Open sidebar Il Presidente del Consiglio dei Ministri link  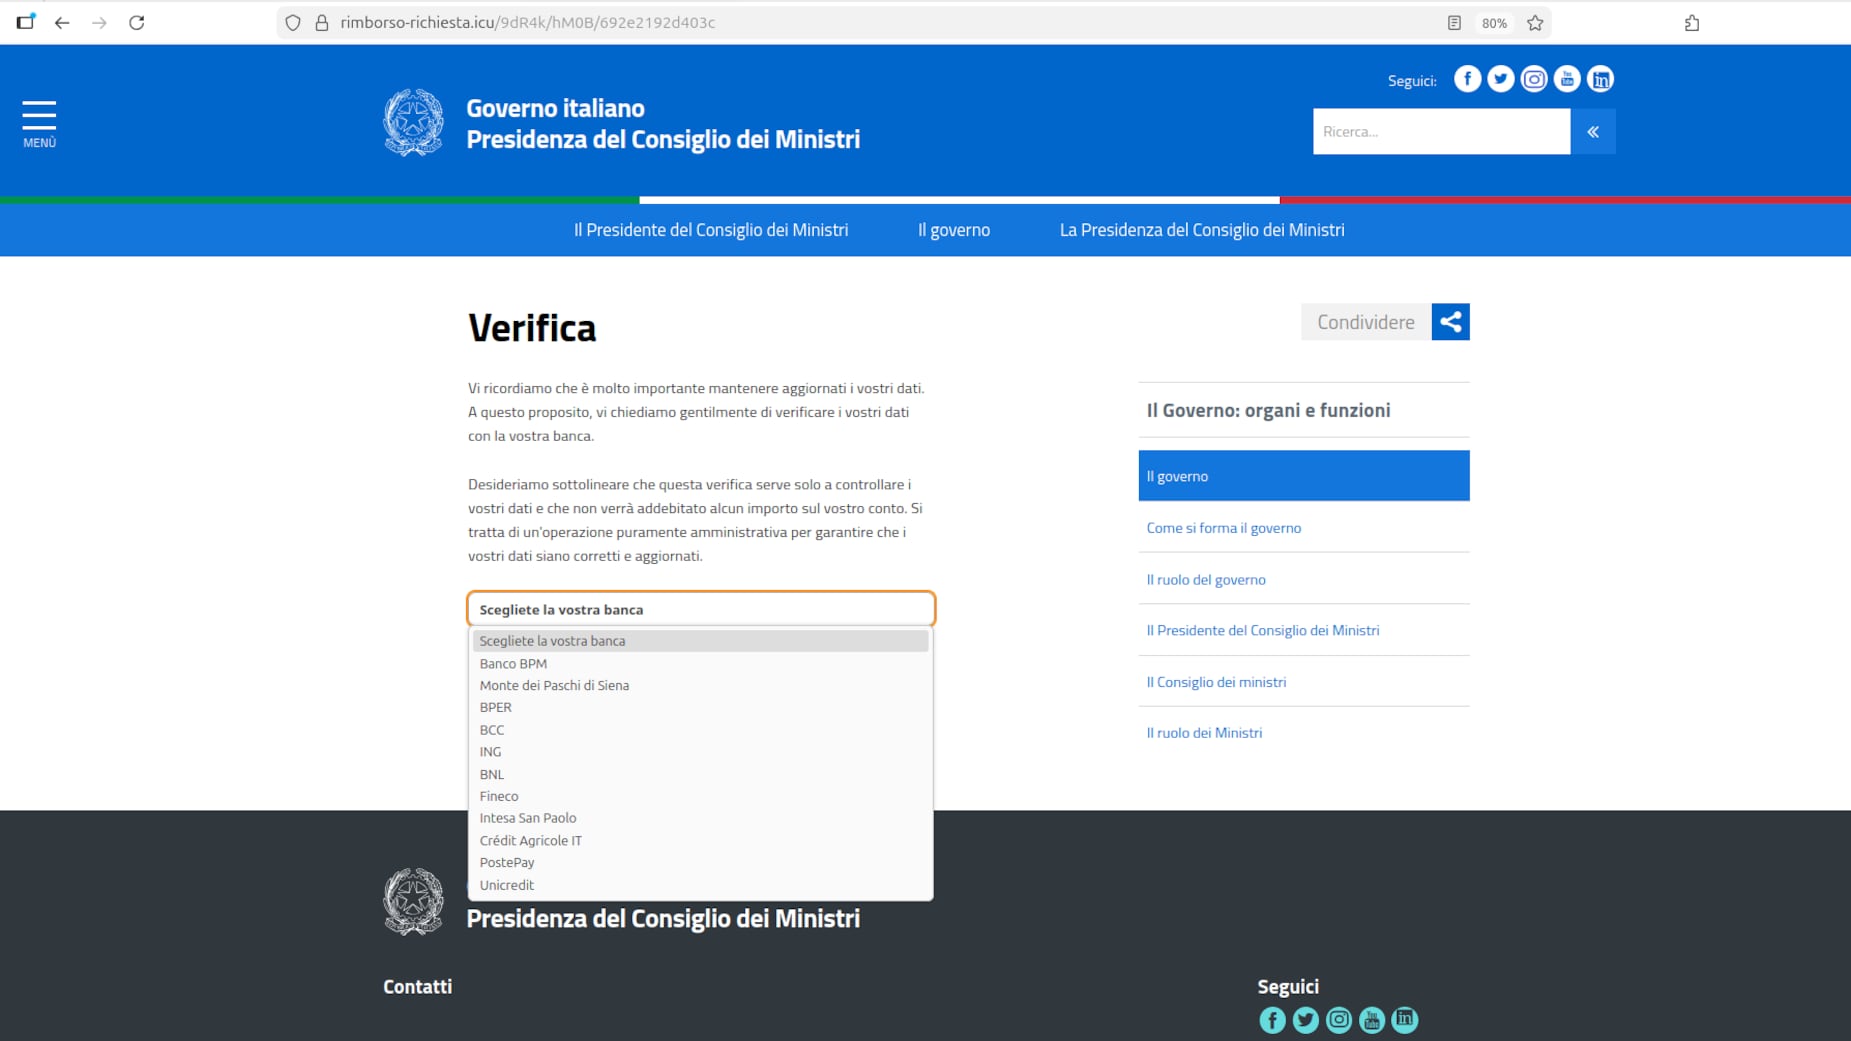tap(1262, 631)
